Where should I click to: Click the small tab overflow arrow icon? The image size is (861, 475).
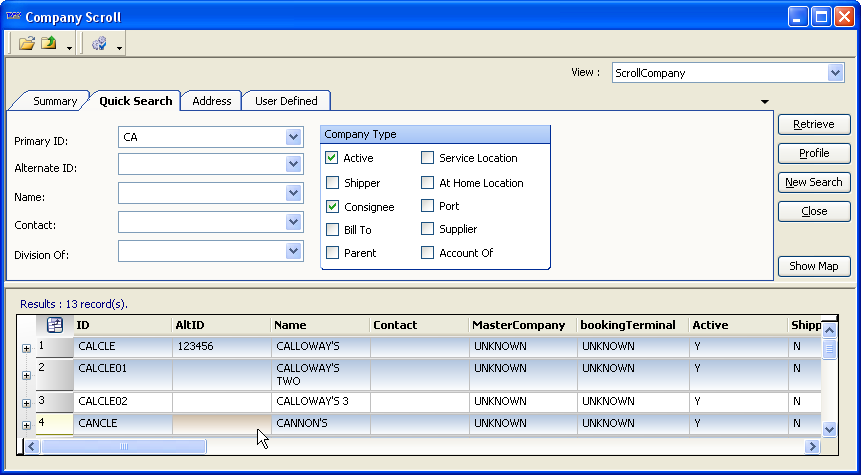tap(765, 102)
